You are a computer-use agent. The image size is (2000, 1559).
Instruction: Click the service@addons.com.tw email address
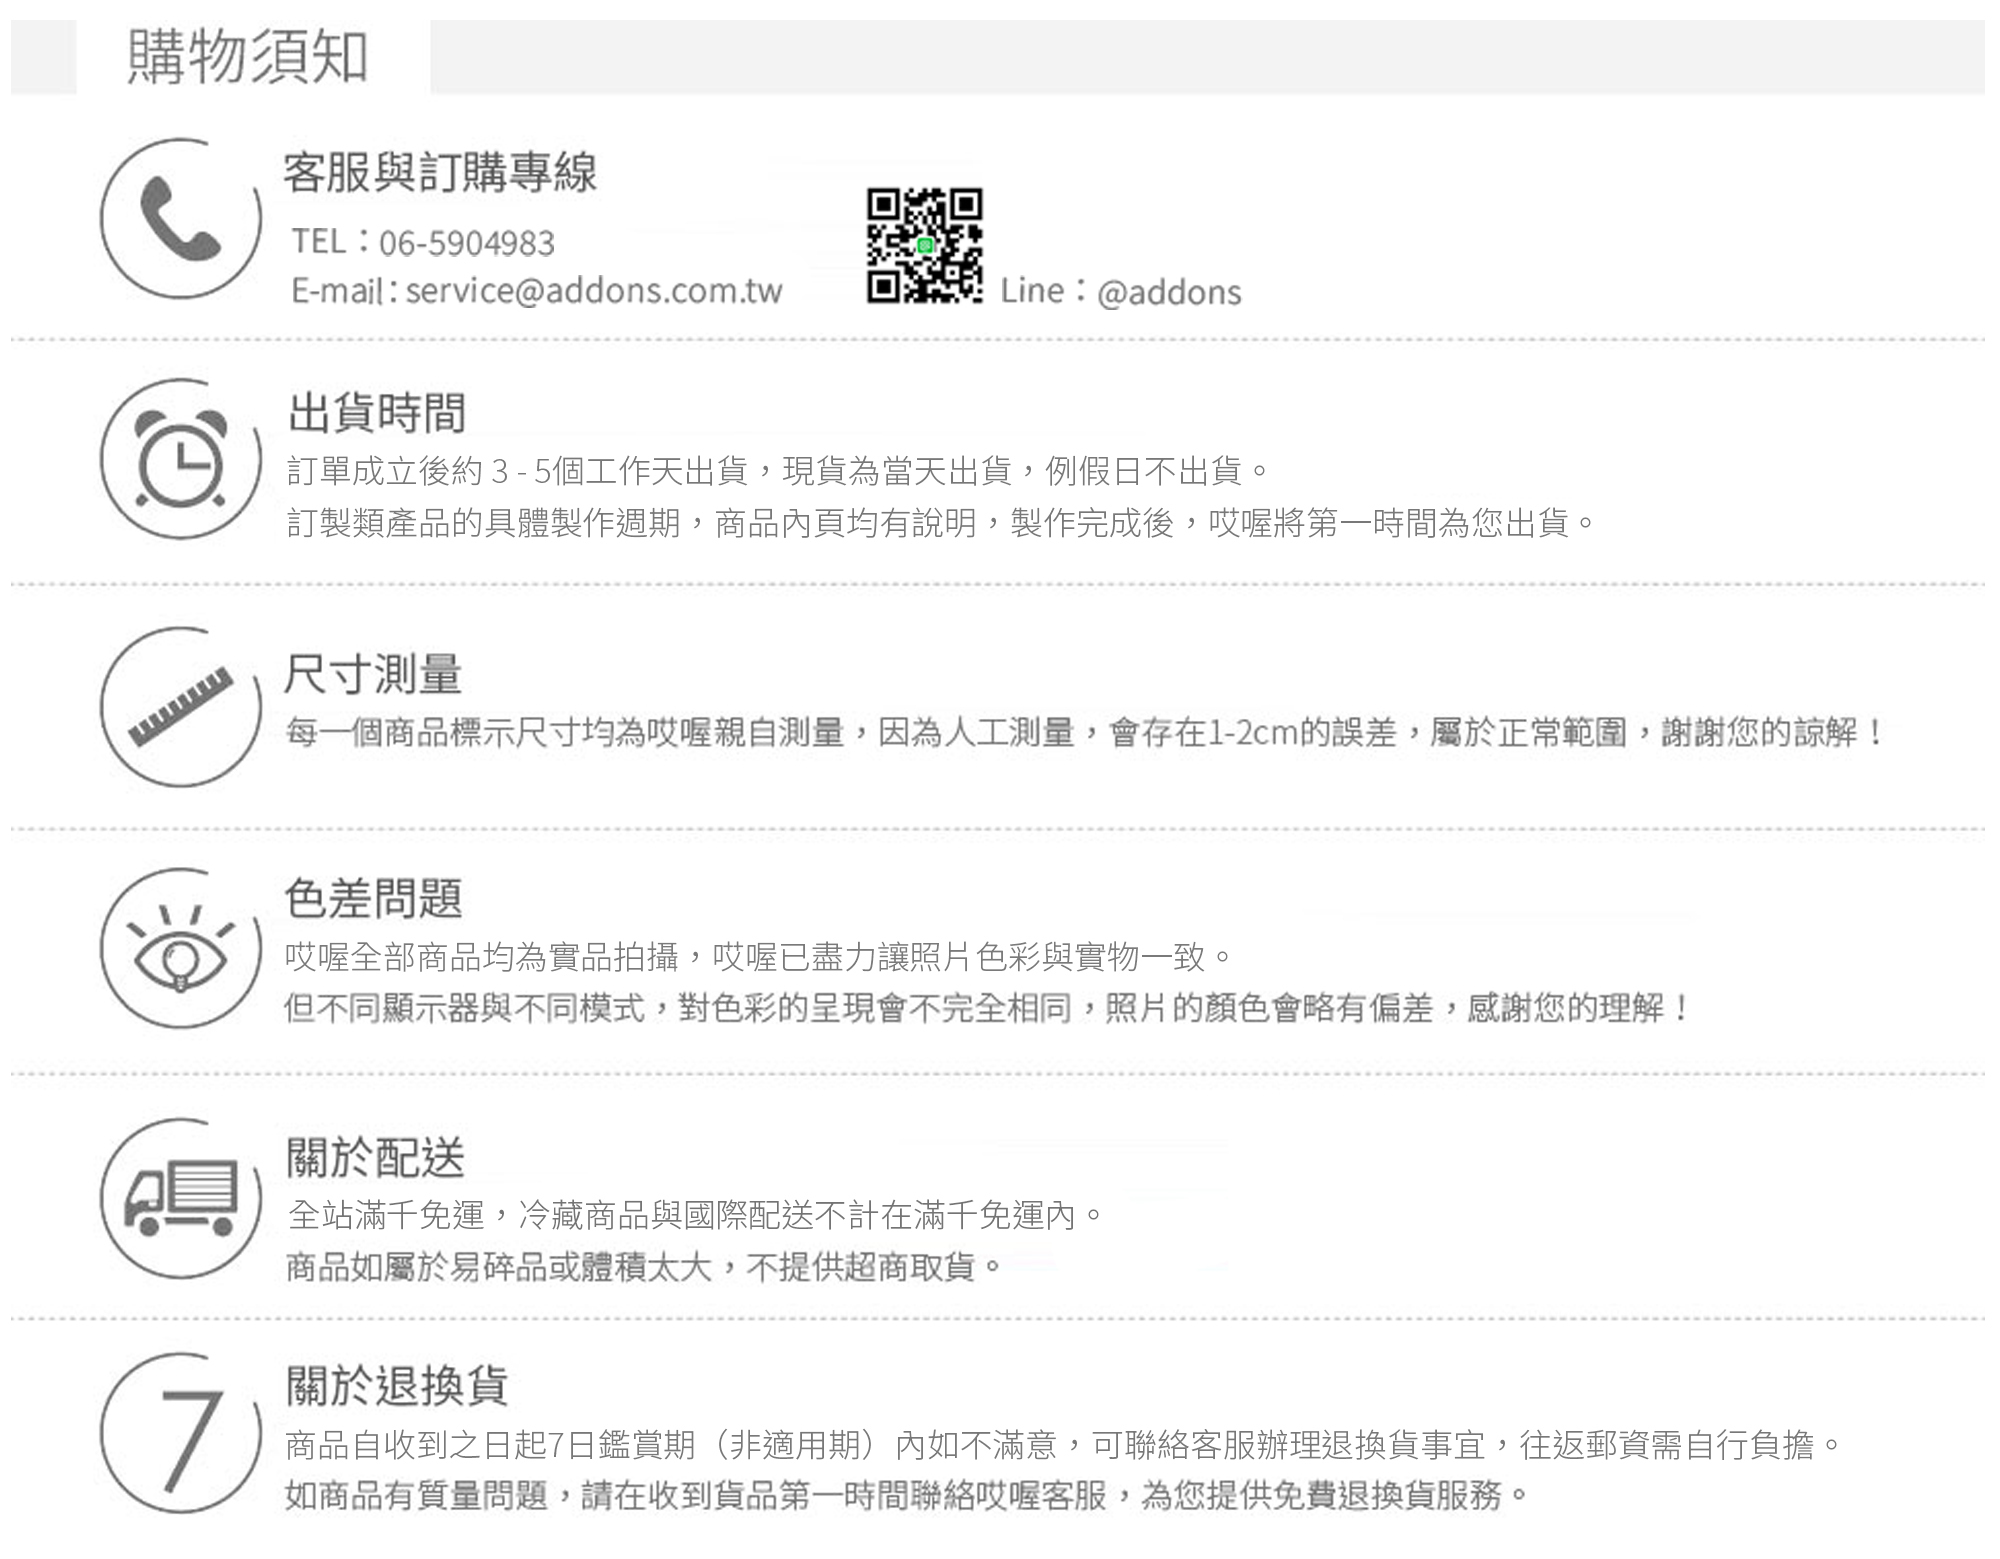(x=594, y=291)
